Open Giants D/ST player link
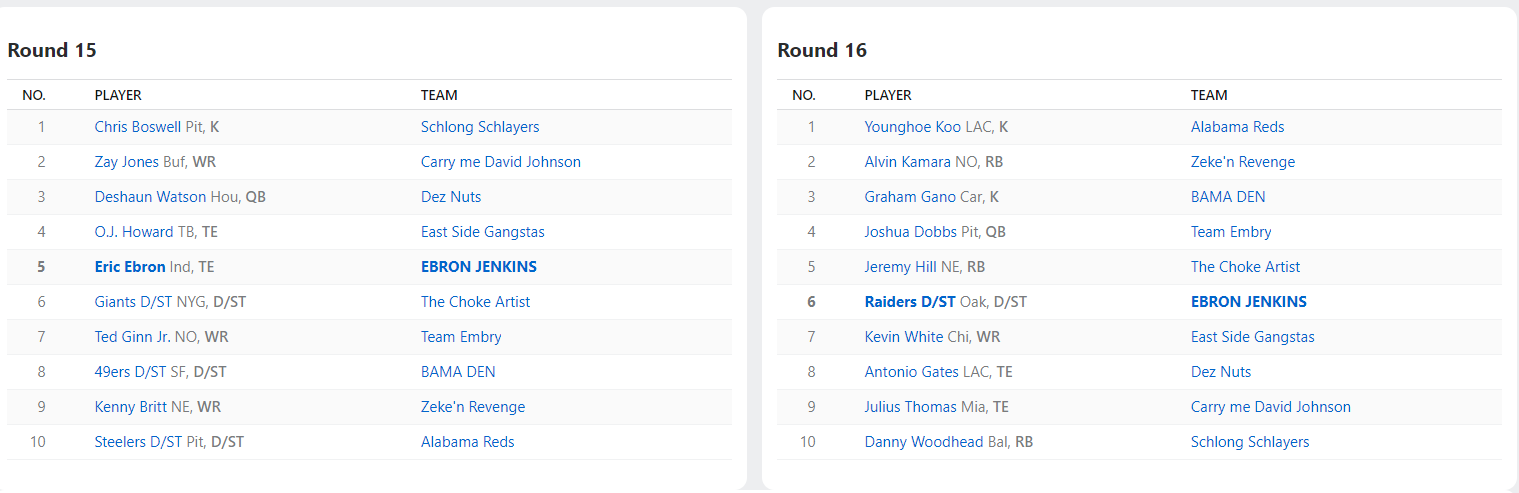Viewport: 1519px width, 493px height. (x=133, y=302)
